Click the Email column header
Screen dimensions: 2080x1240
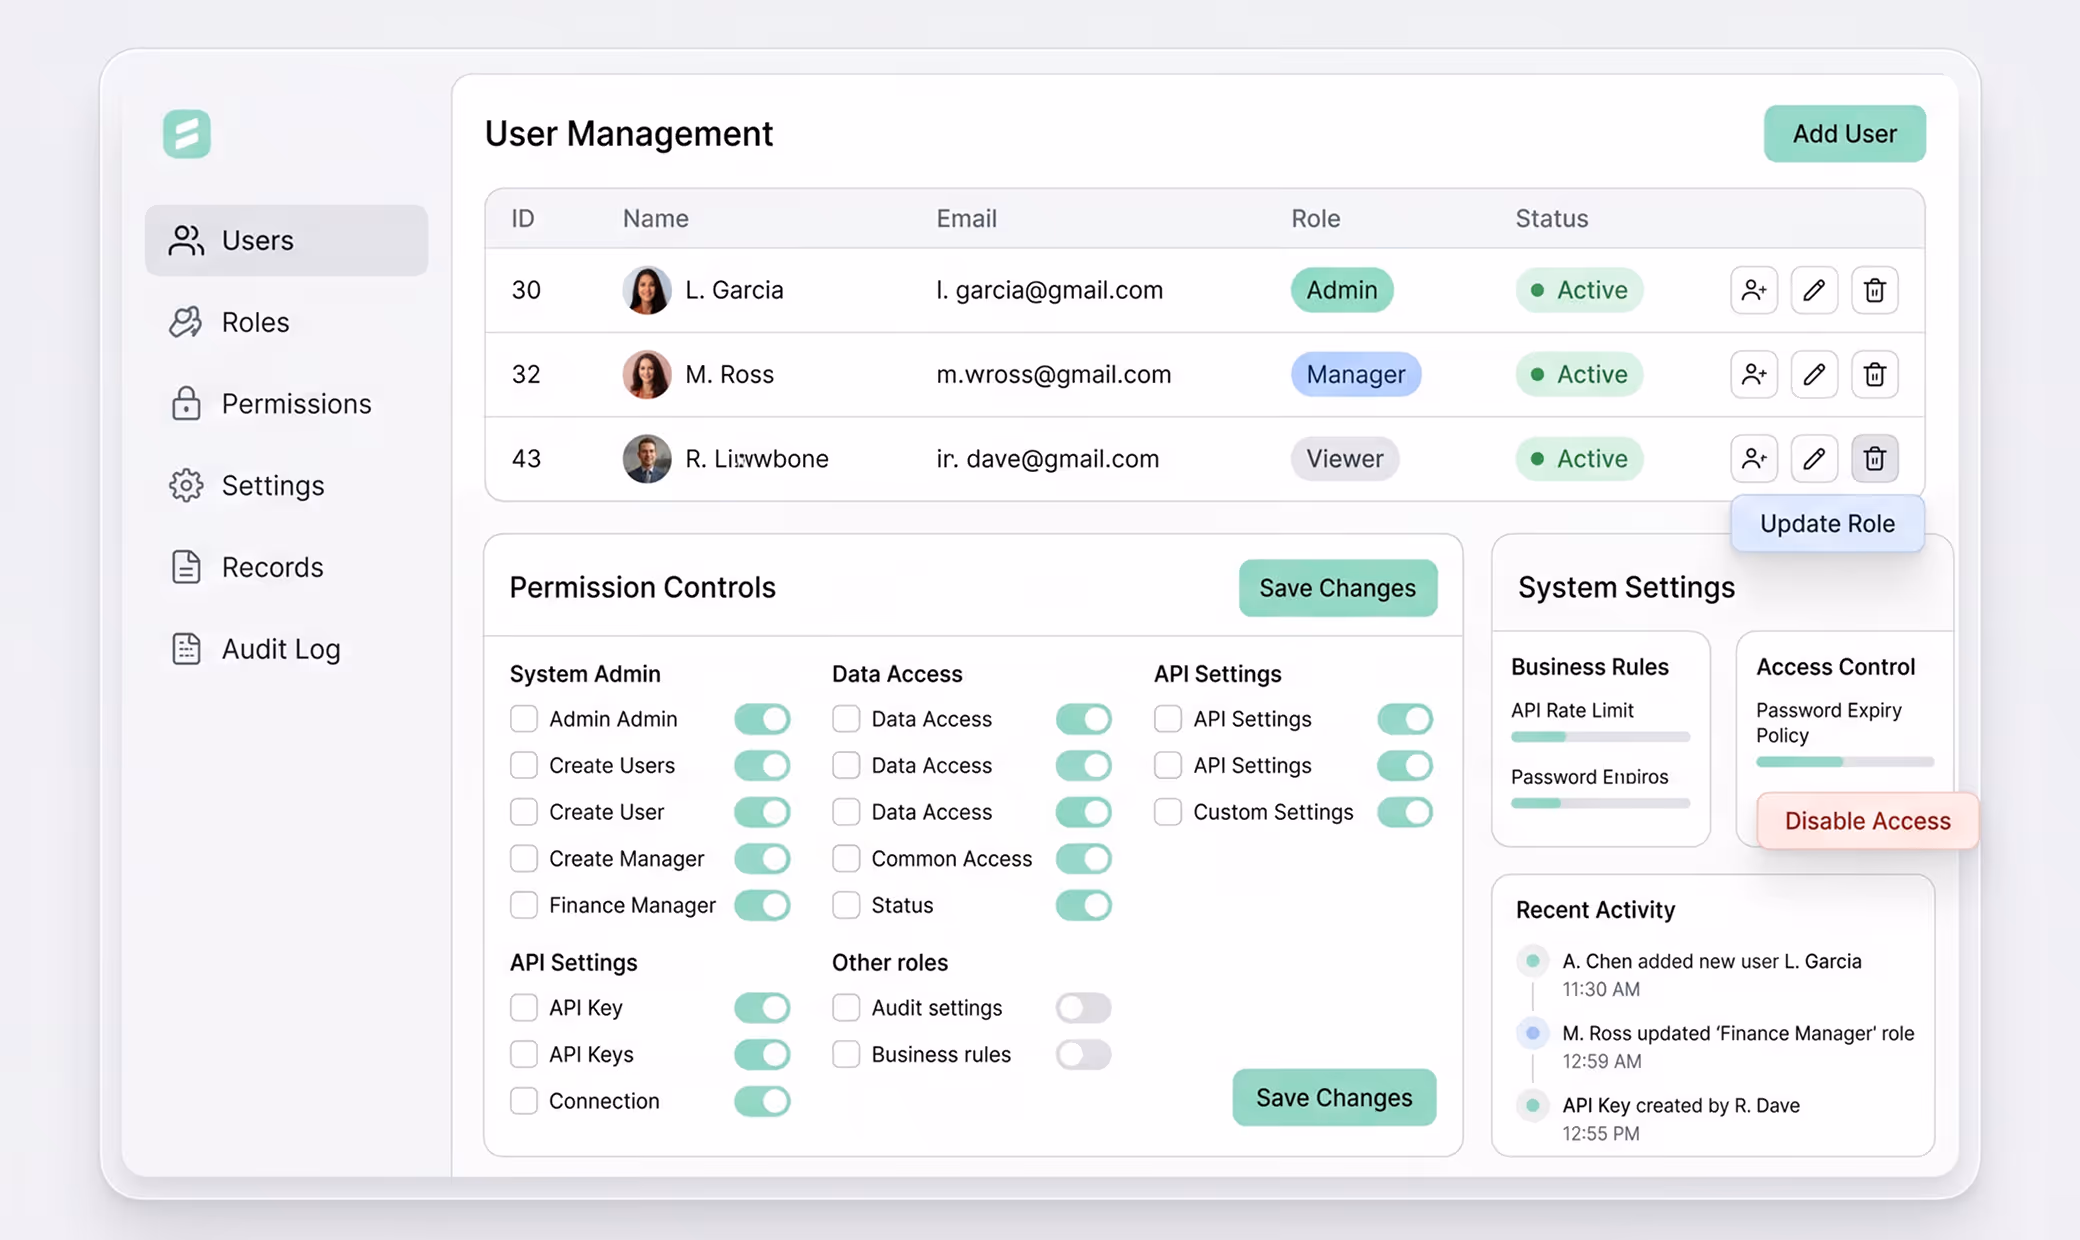pyautogui.click(x=966, y=218)
